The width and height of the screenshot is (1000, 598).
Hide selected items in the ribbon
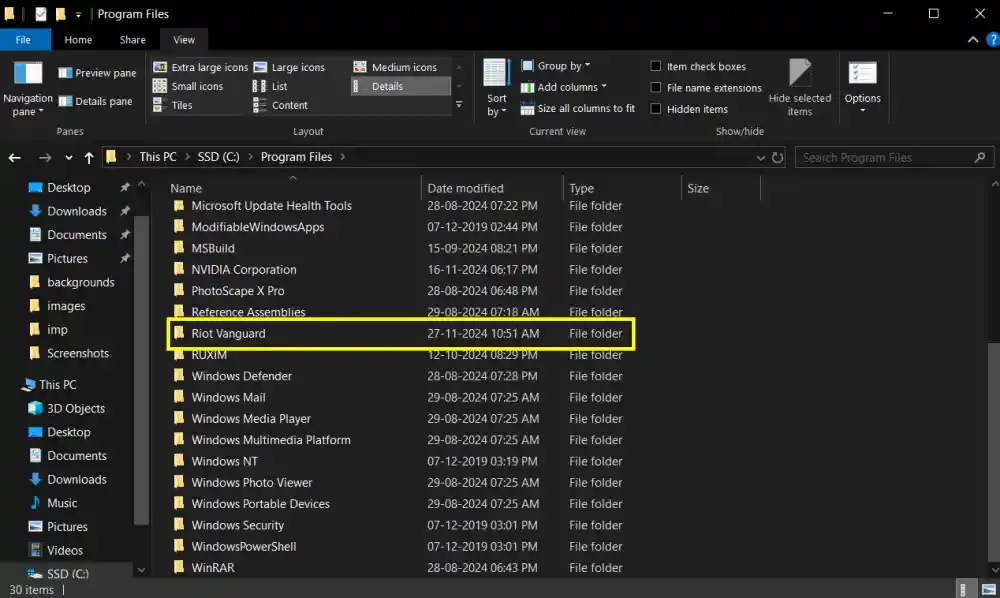799,87
